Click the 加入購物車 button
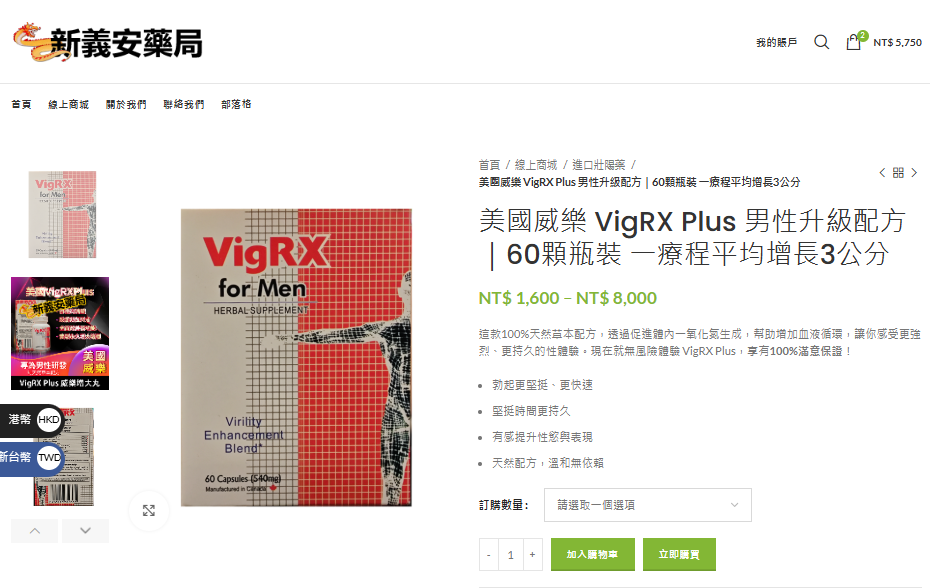The height and width of the screenshot is (588, 930). click(x=593, y=554)
